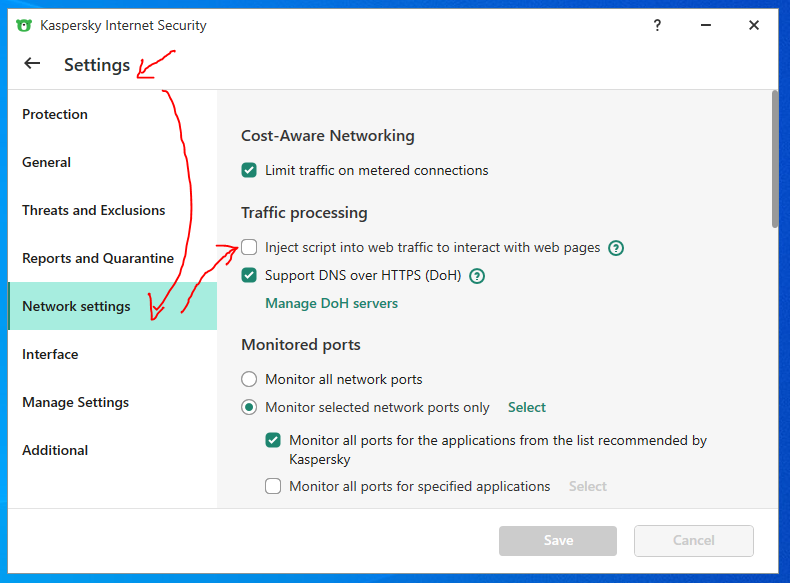This screenshot has width=790, height=583.
Task: Uncheck Support DNS over HTTPS (DoH)
Action: click(249, 275)
